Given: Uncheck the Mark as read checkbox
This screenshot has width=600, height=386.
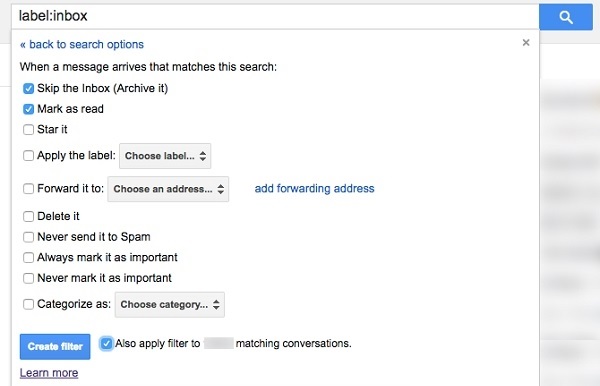Looking at the screenshot, I should (x=28, y=109).
